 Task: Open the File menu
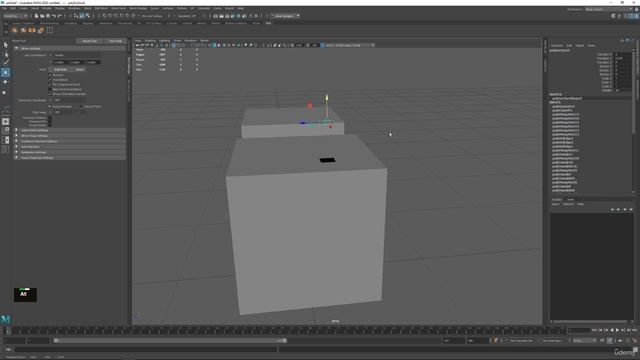(x=4, y=8)
